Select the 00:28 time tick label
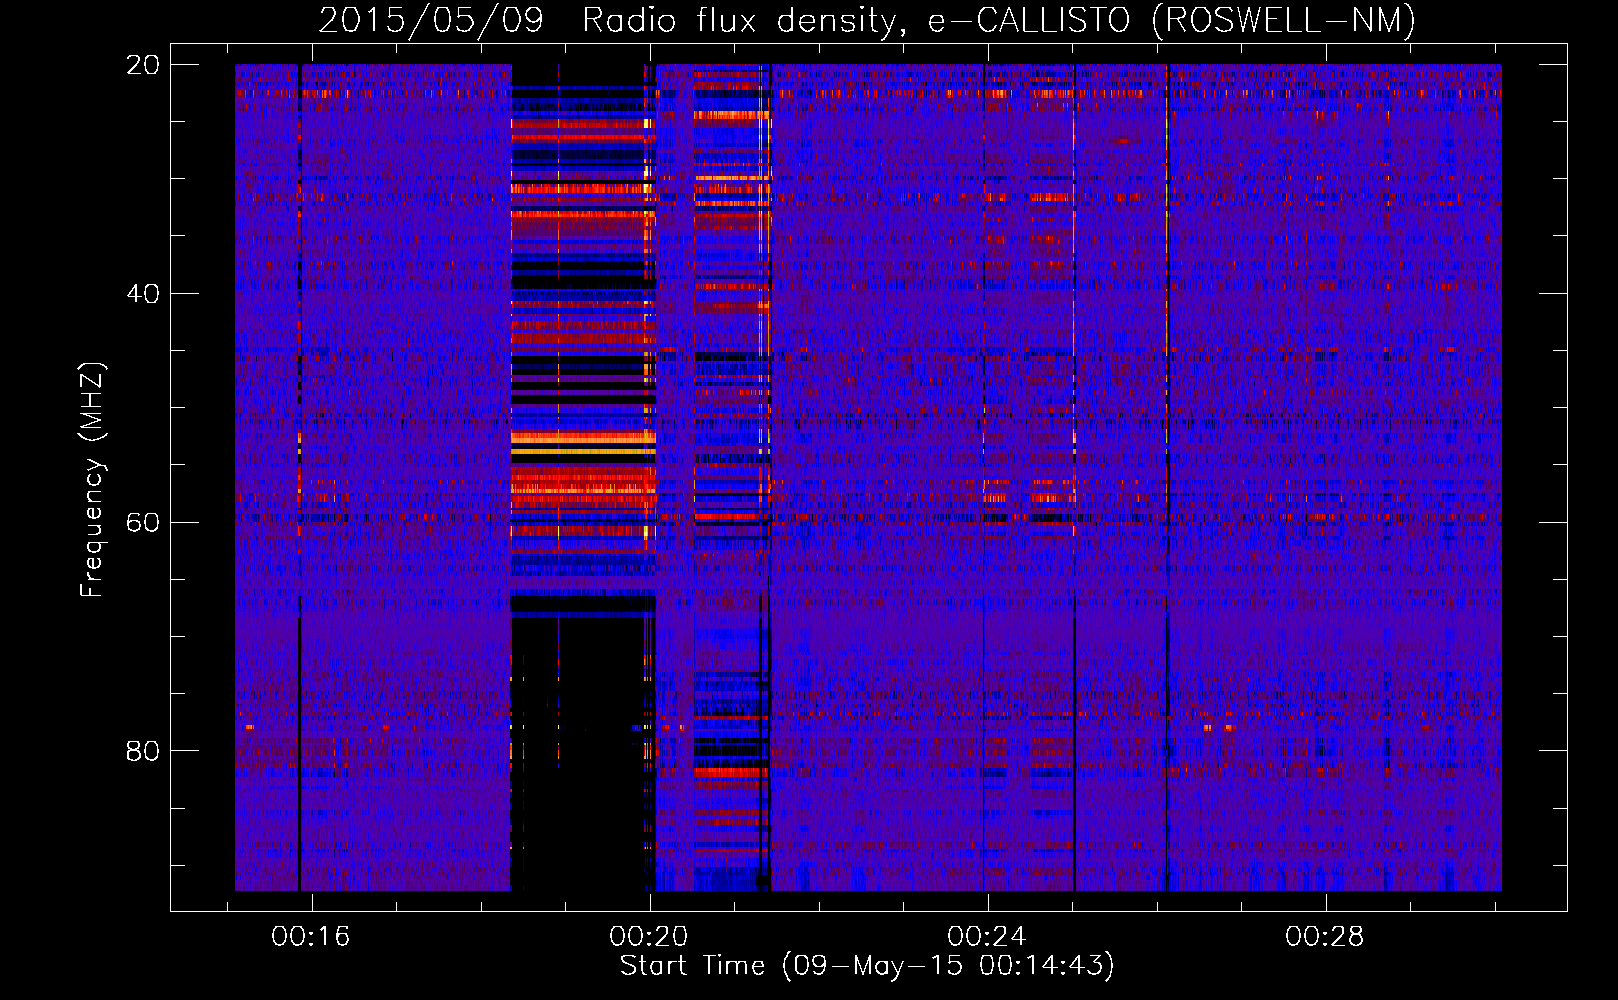 coord(1325,936)
